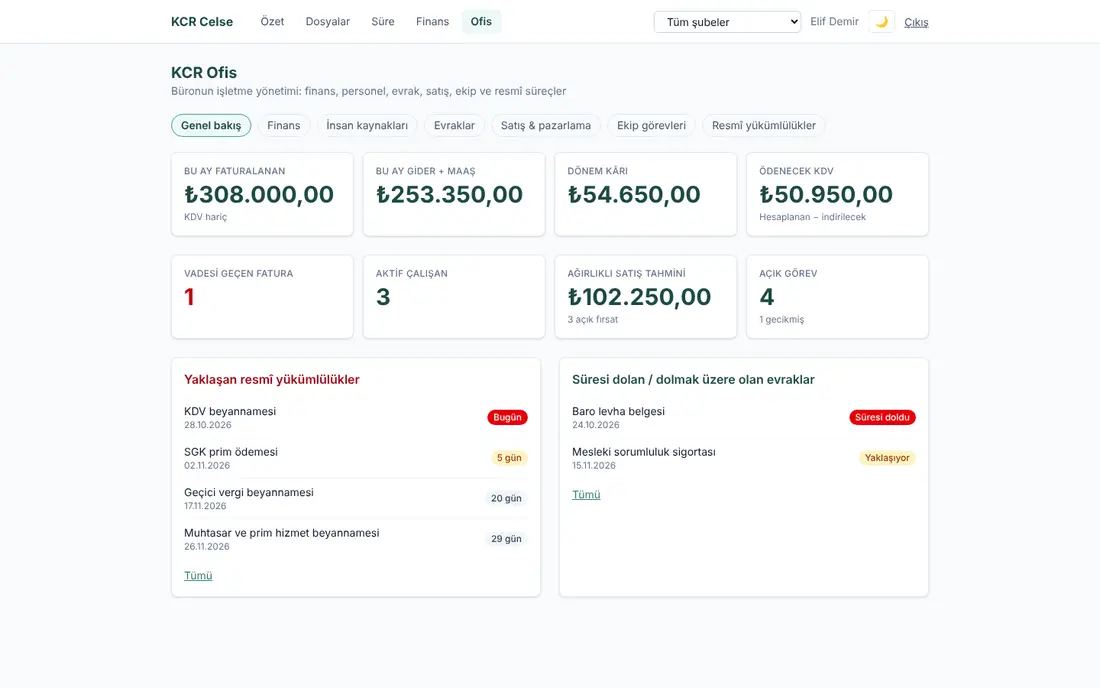Click Muhtasar ve prim hizmet beyannamesi
Image resolution: width=1100 pixels, height=688 pixels.
pos(281,534)
